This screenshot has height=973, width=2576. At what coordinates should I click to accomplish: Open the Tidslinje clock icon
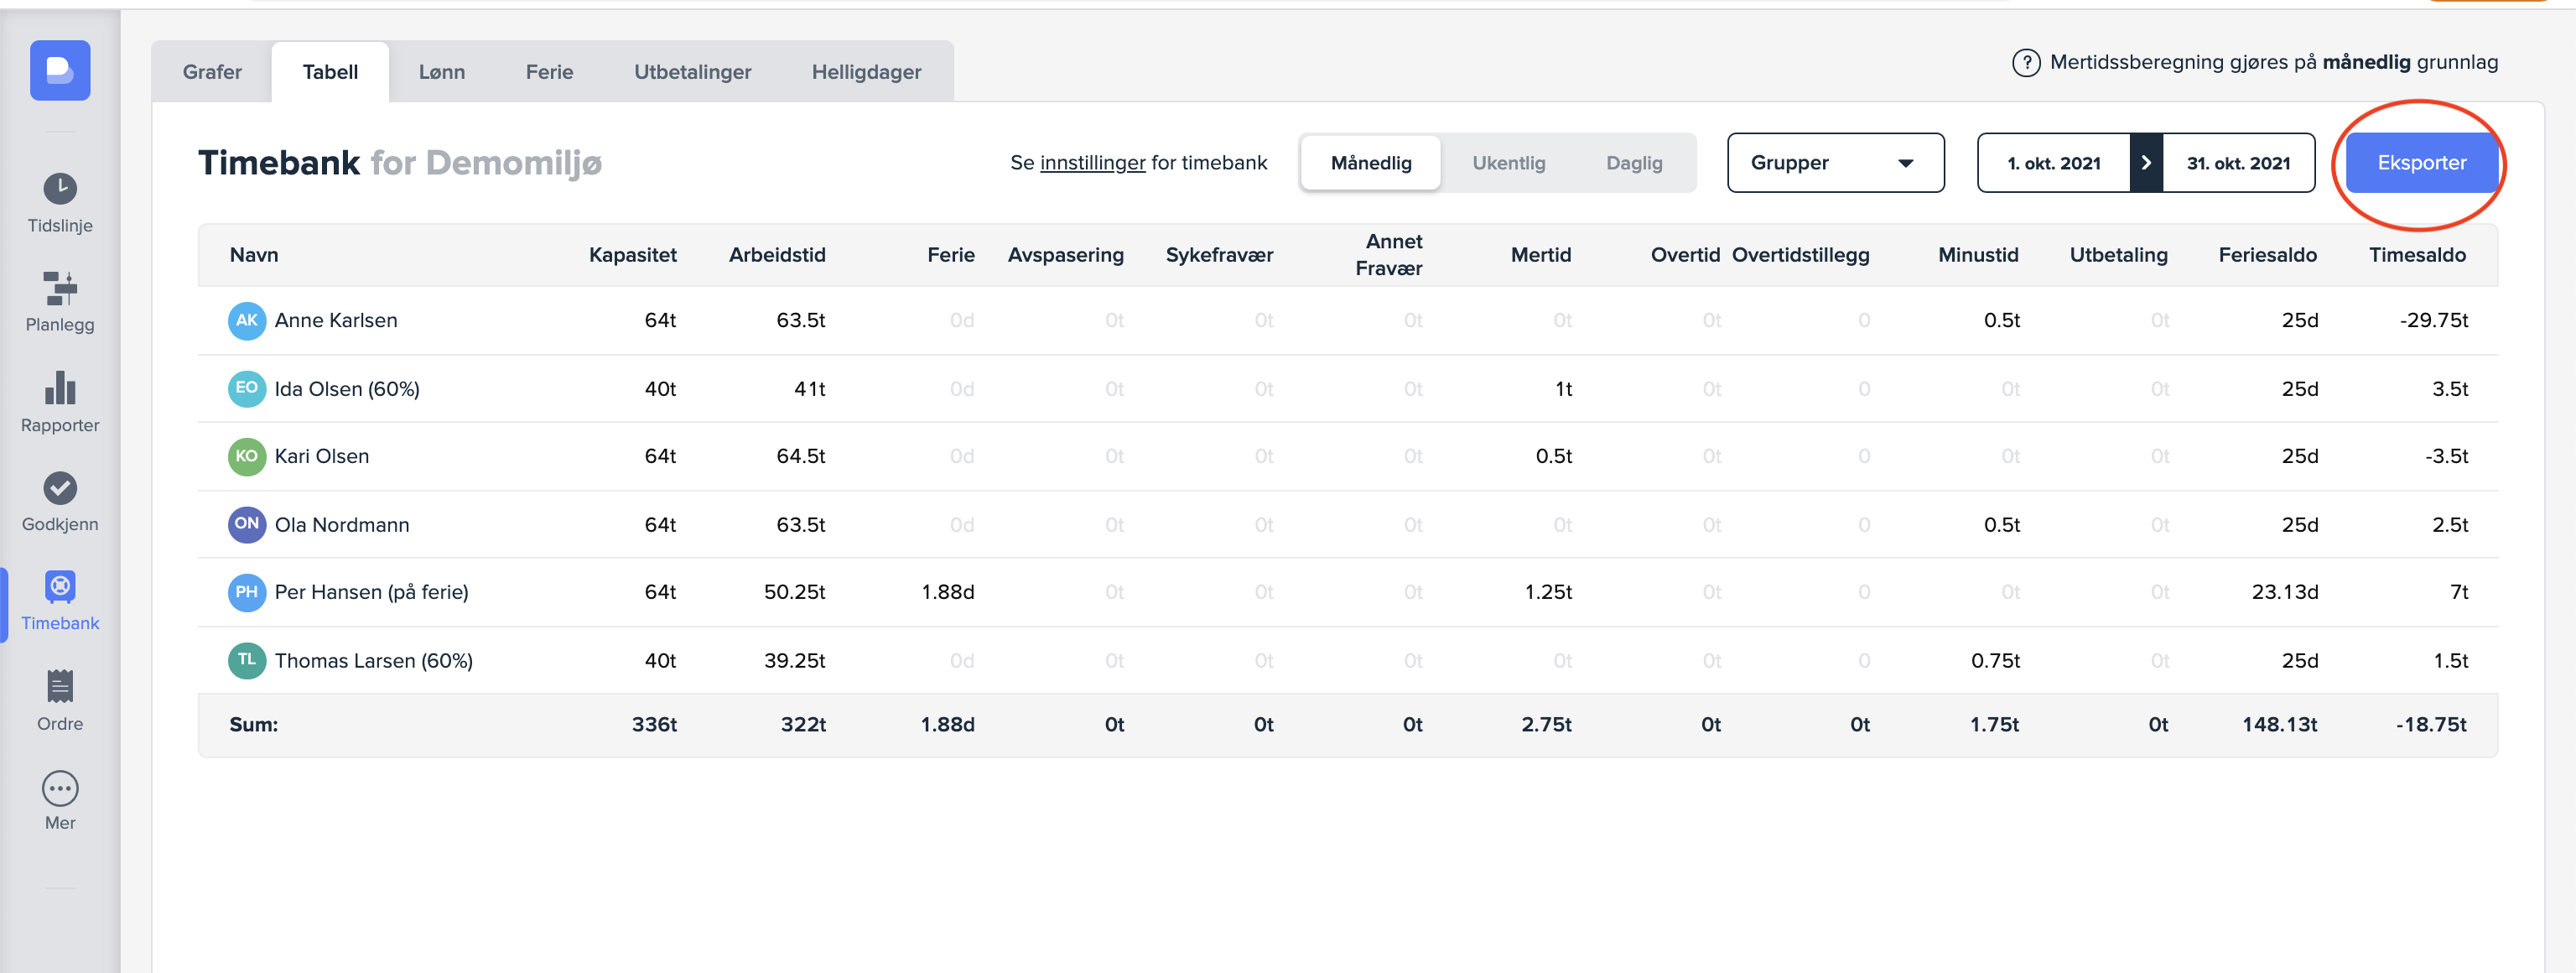(x=60, y=189)
